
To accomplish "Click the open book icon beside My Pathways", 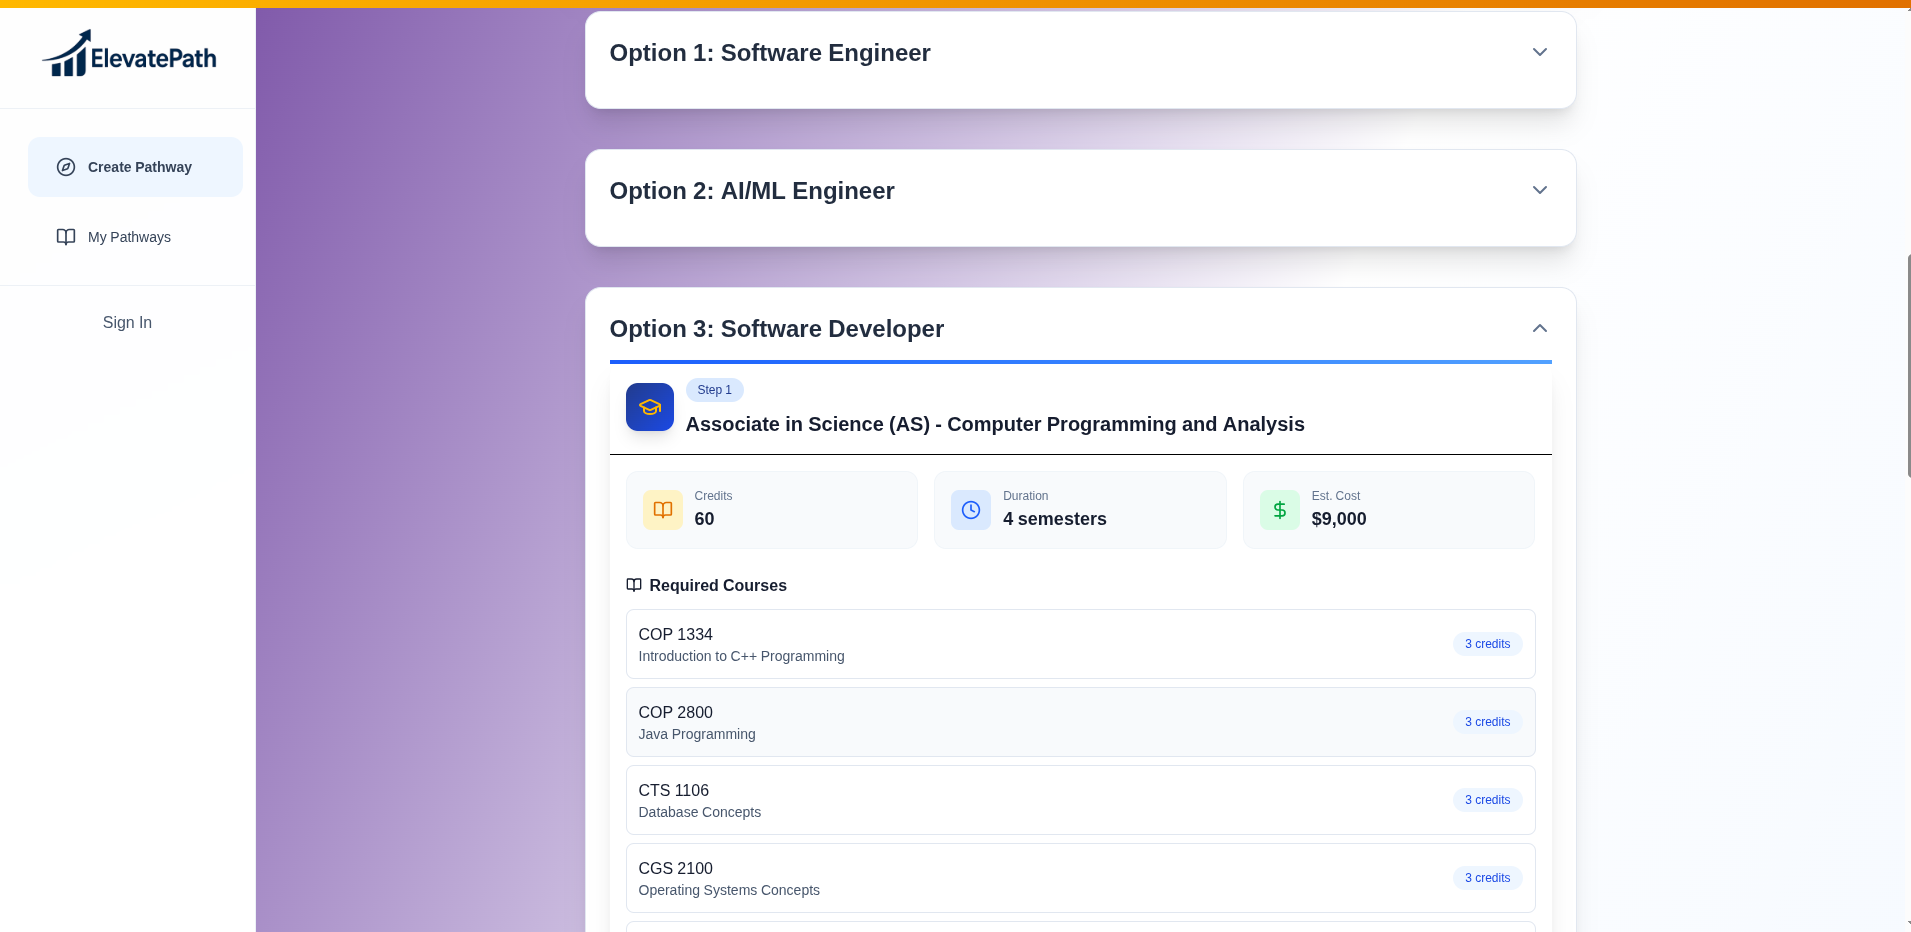I will tap(66, 237).
